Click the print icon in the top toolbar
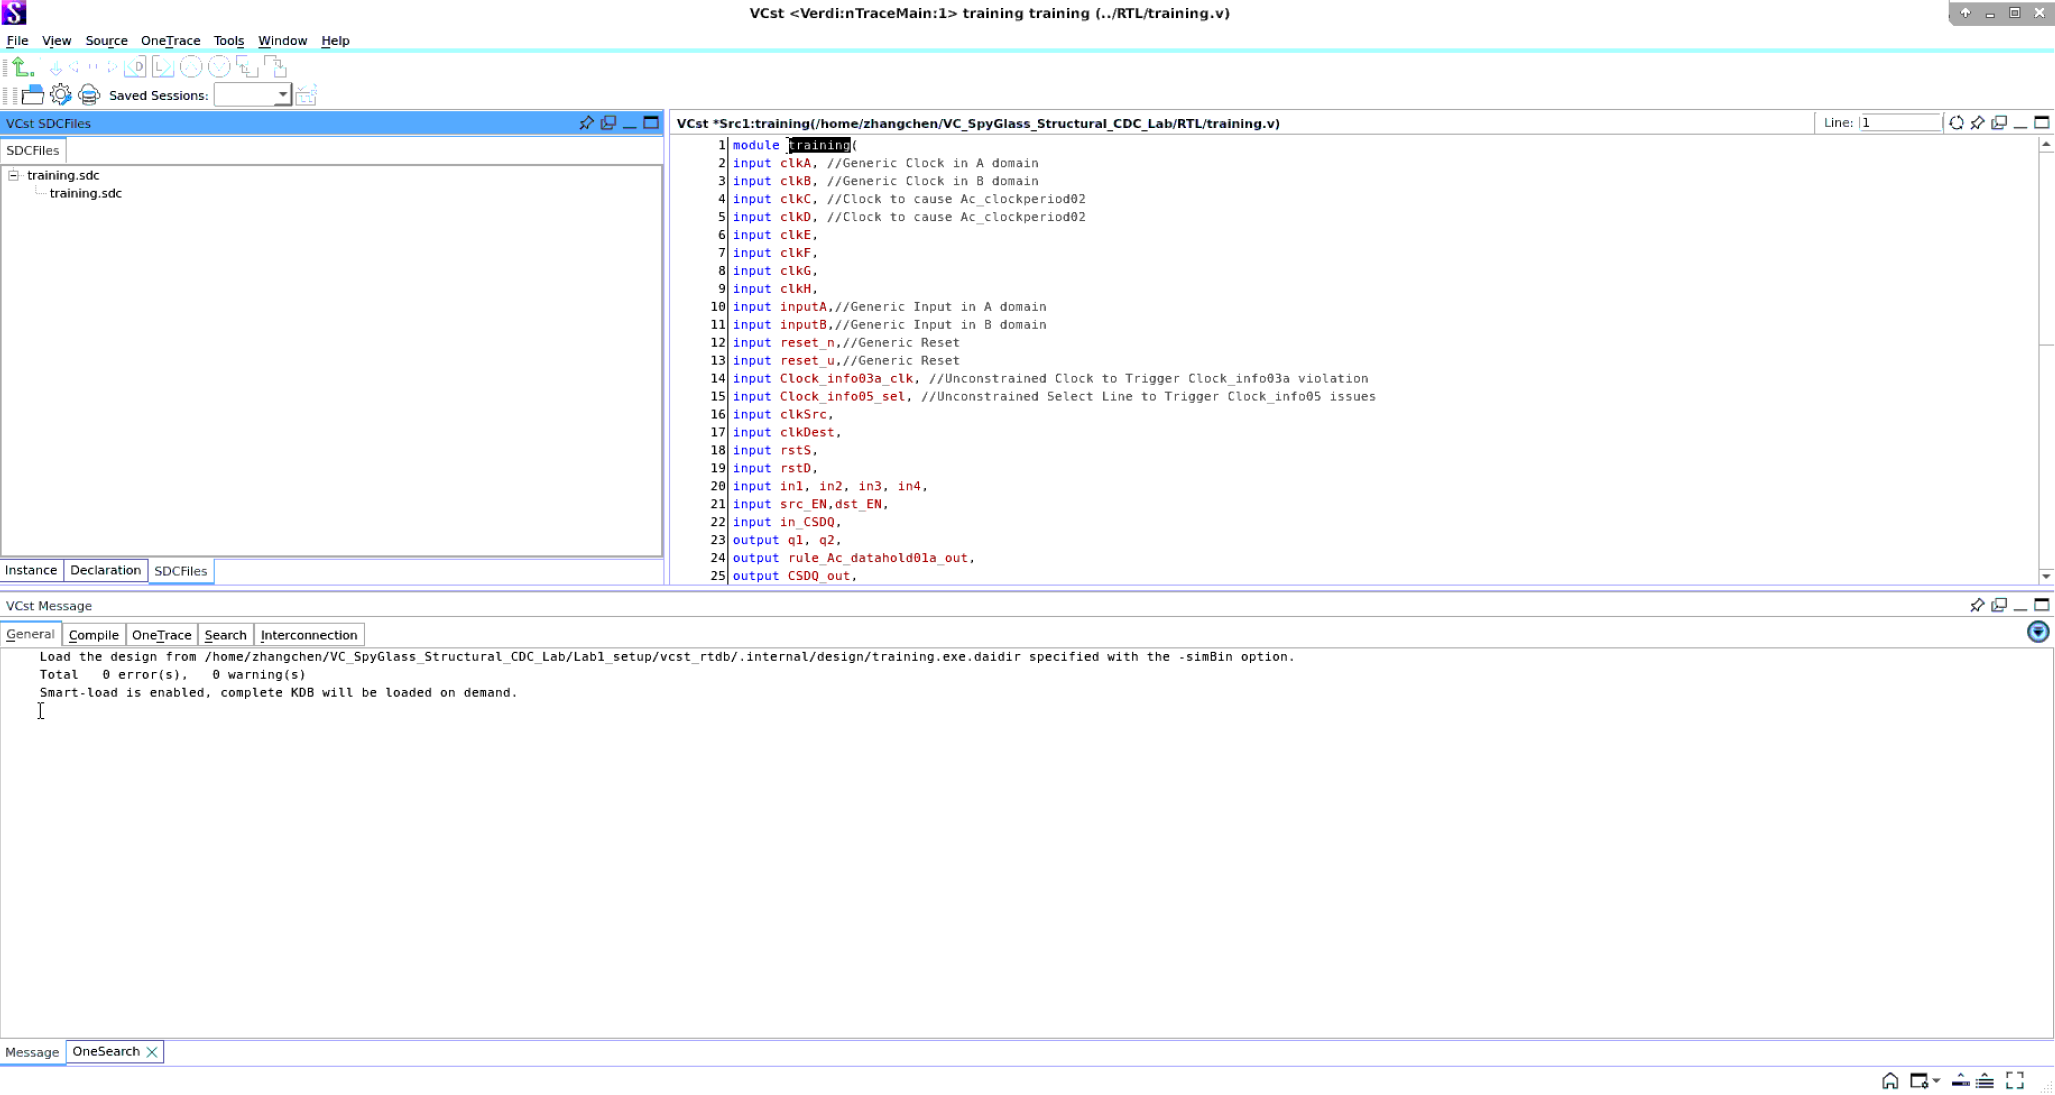The width and height of the screenshot is (2055, 1095). [x=88, y=94]
